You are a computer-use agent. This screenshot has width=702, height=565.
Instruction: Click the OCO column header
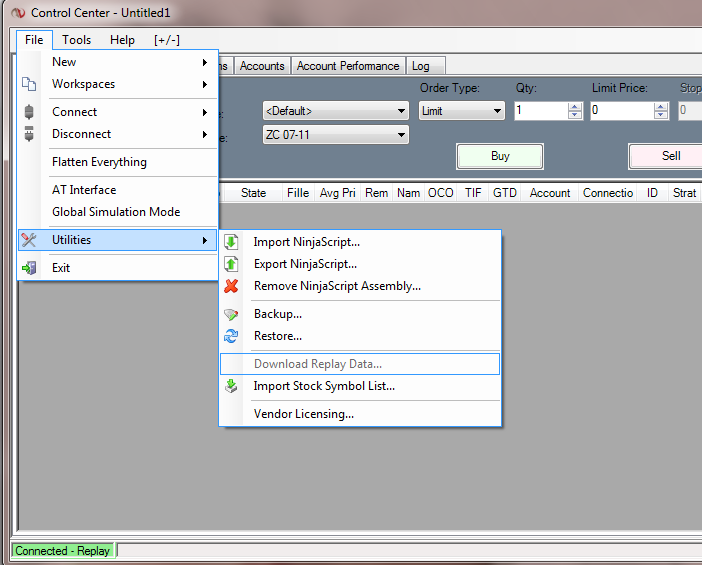(x=441, y=193)
